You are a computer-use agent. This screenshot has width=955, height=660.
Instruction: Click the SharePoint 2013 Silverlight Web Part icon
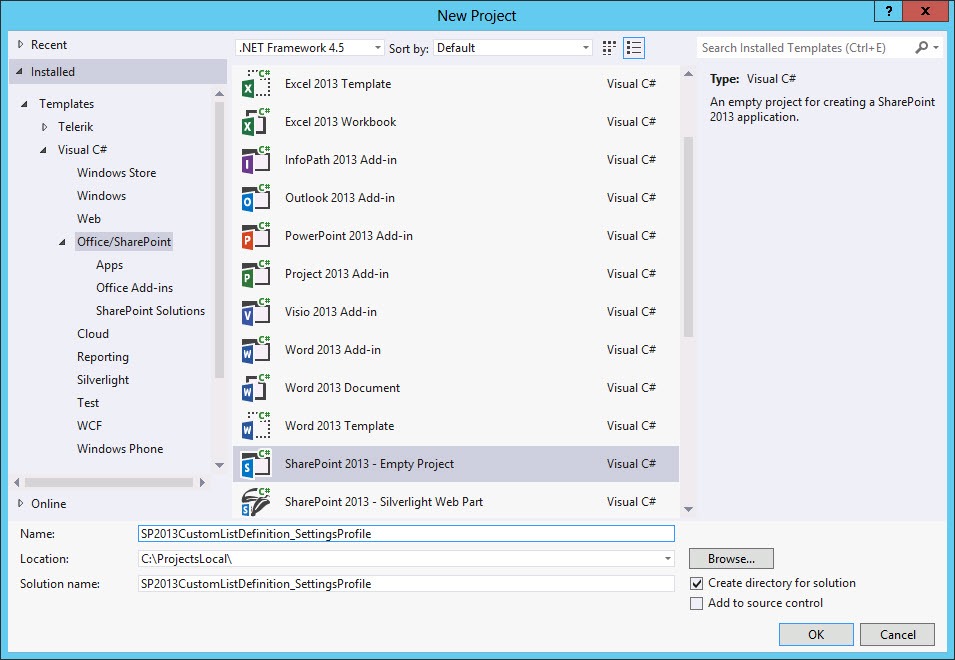(256, 502)
